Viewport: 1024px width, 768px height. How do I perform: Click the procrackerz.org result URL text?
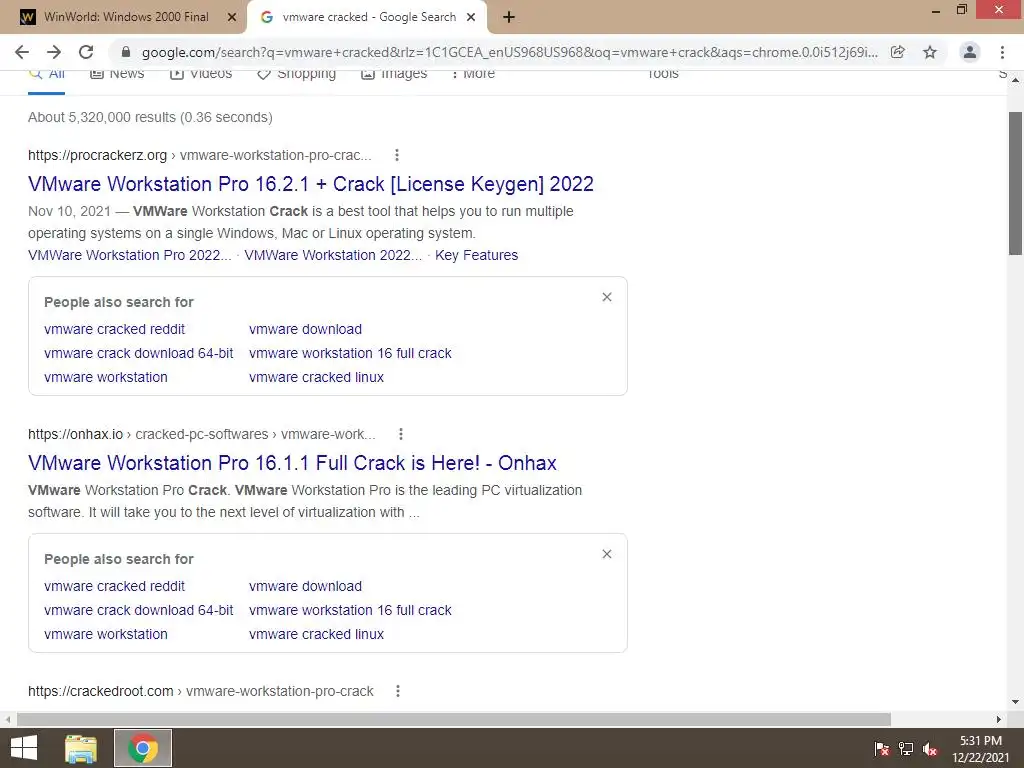click(x=199, y=155)
